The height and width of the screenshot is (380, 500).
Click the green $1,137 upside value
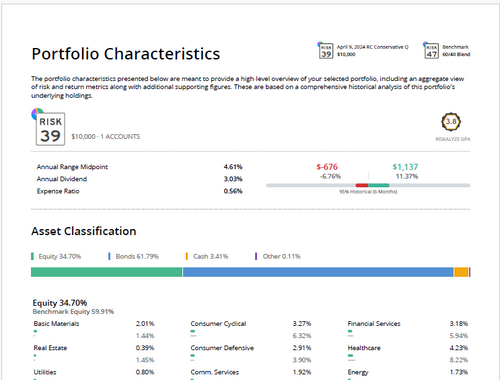tap(405, 167)
